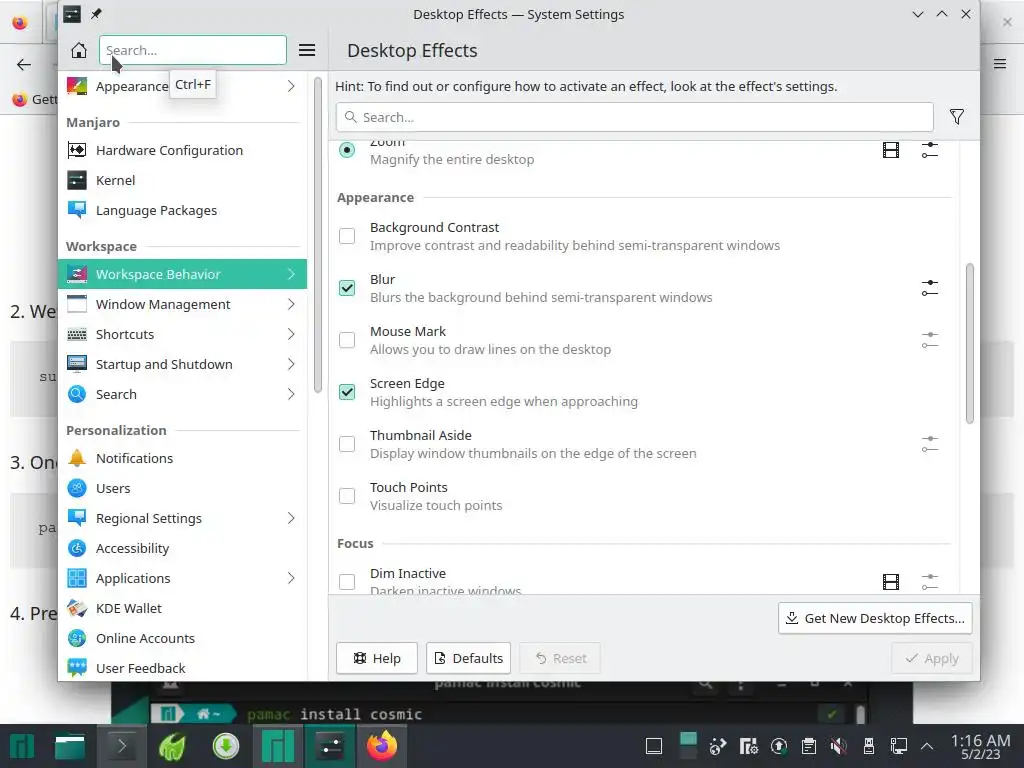Click the effects list vertical scrollbar
Viewport: 1024px width, 768px height.
pos(970,344)
